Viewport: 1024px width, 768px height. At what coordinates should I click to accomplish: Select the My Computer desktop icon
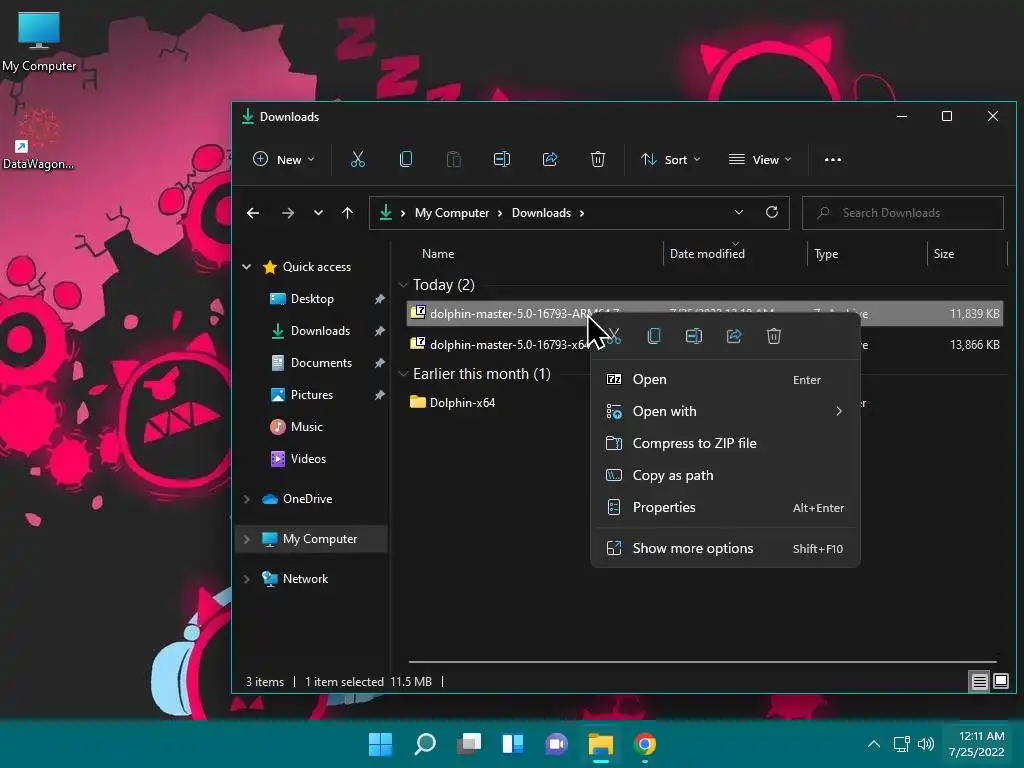(x=39, y=42)
